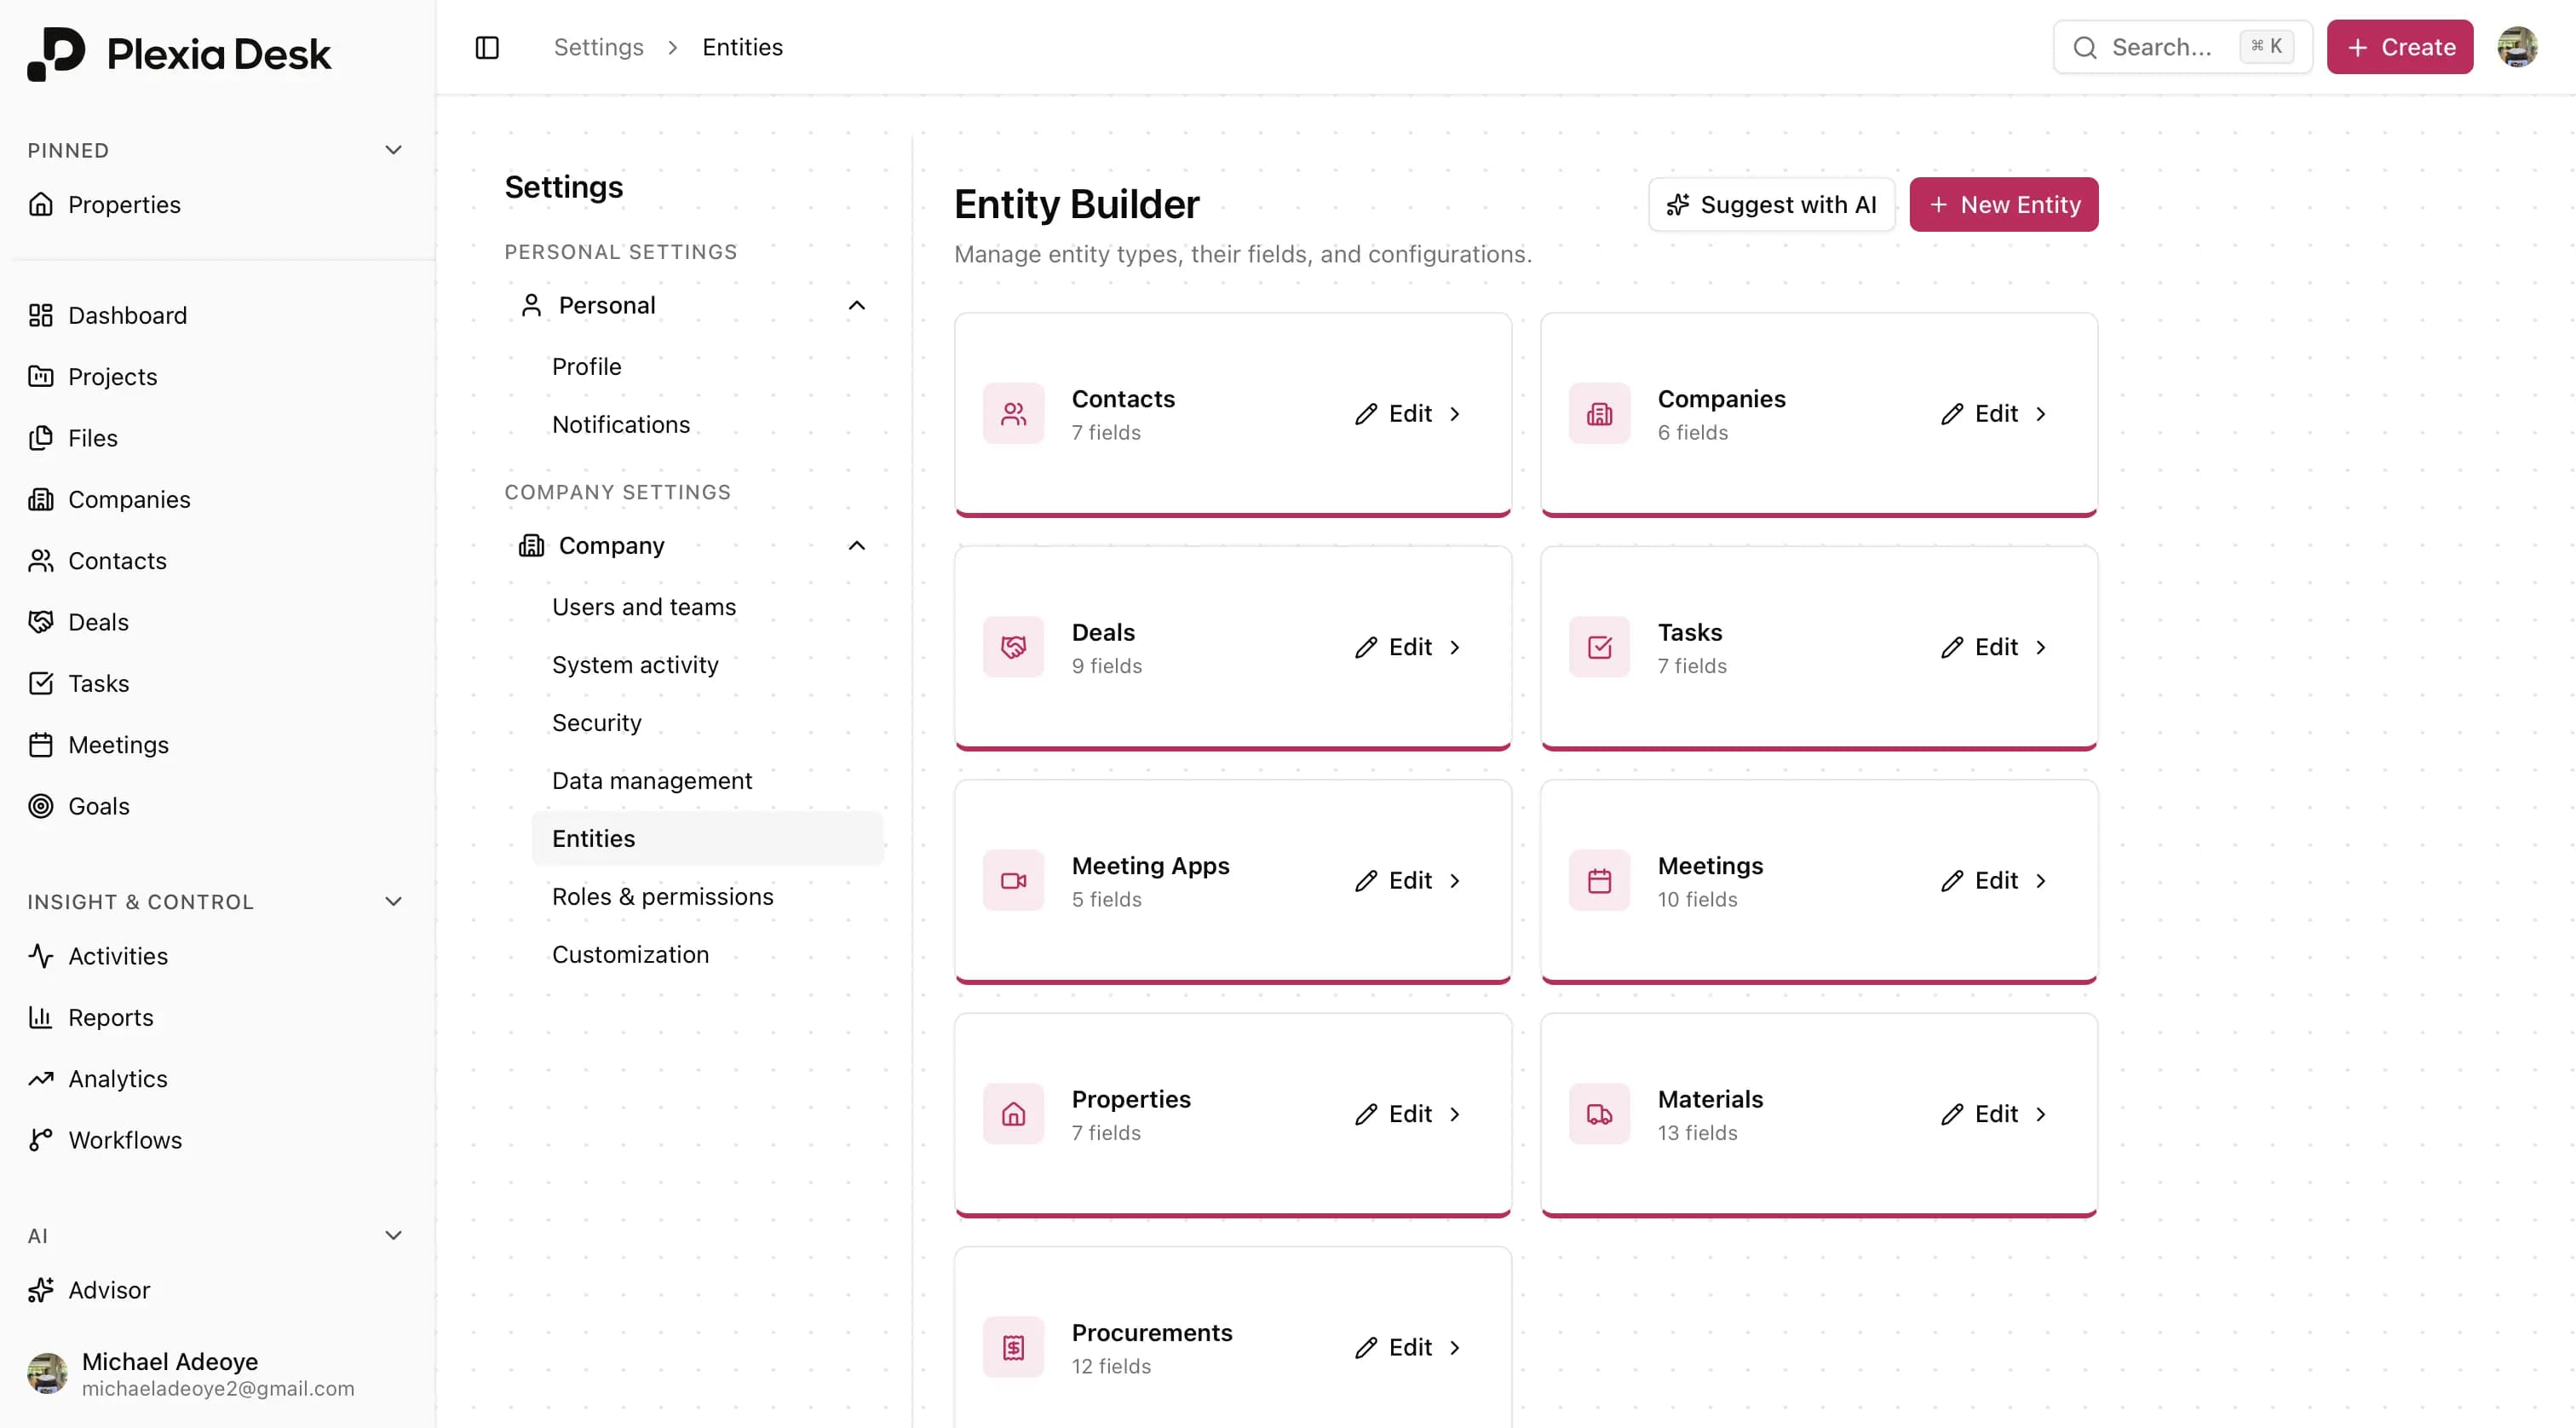This screenshot has width=2576, height=1428.
Task: Collapse the Pinned section chevron
Action: coord(394,150)
